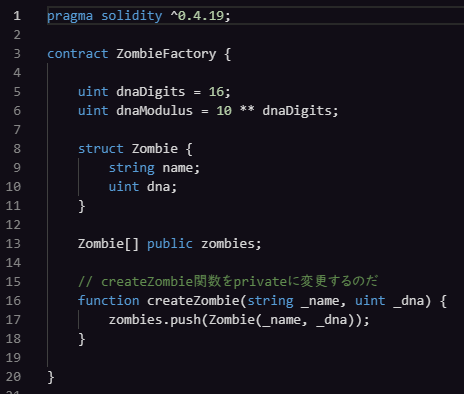464x394 pixels.
Task: Click 'dnaDigits' on line 6
Action: (297, 111)
